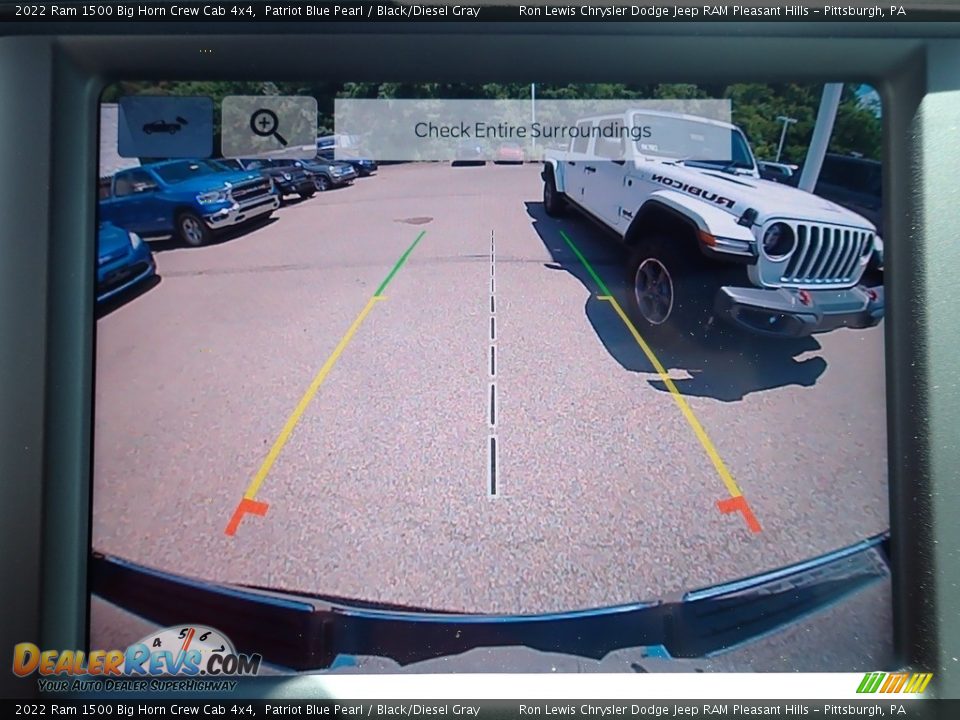Tap the magnifier zoom-in icon

coord(269,127)
